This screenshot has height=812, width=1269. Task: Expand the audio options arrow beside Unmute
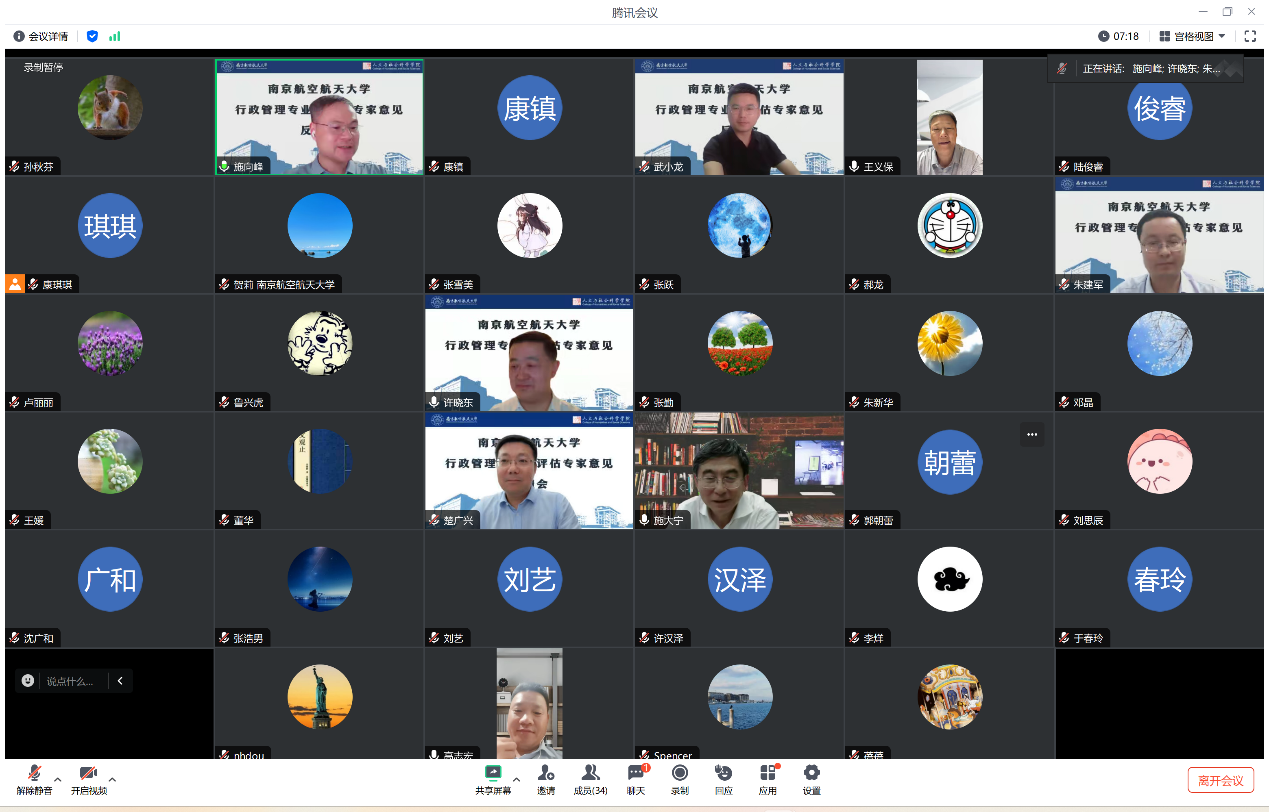(x=58, y=779)
